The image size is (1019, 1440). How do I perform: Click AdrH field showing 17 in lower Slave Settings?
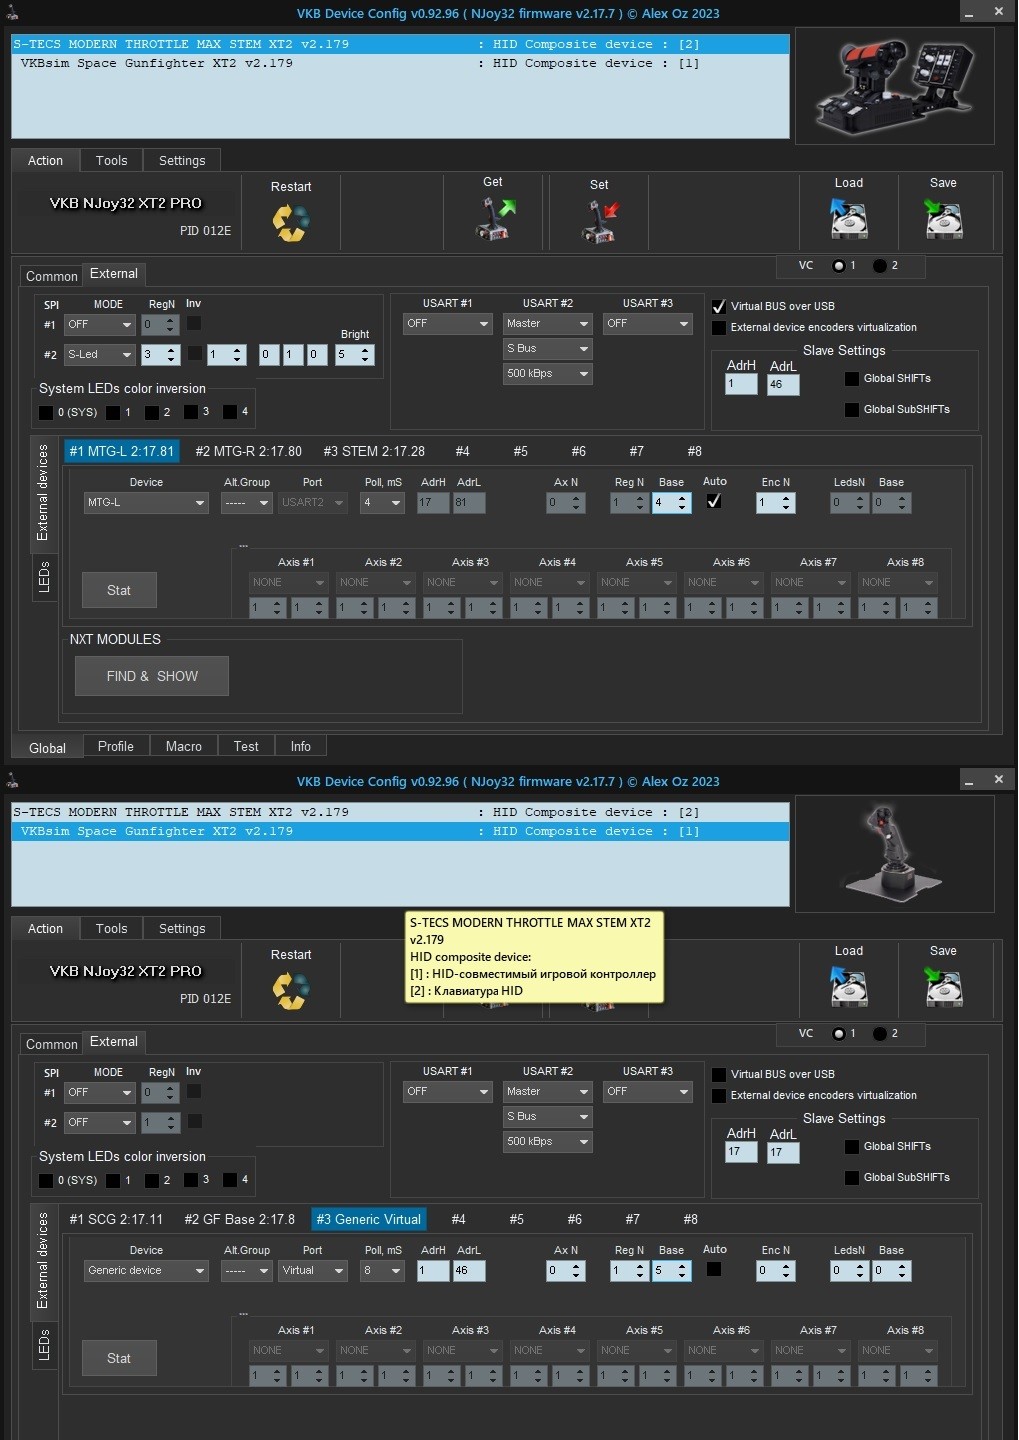click(741, 1152)
